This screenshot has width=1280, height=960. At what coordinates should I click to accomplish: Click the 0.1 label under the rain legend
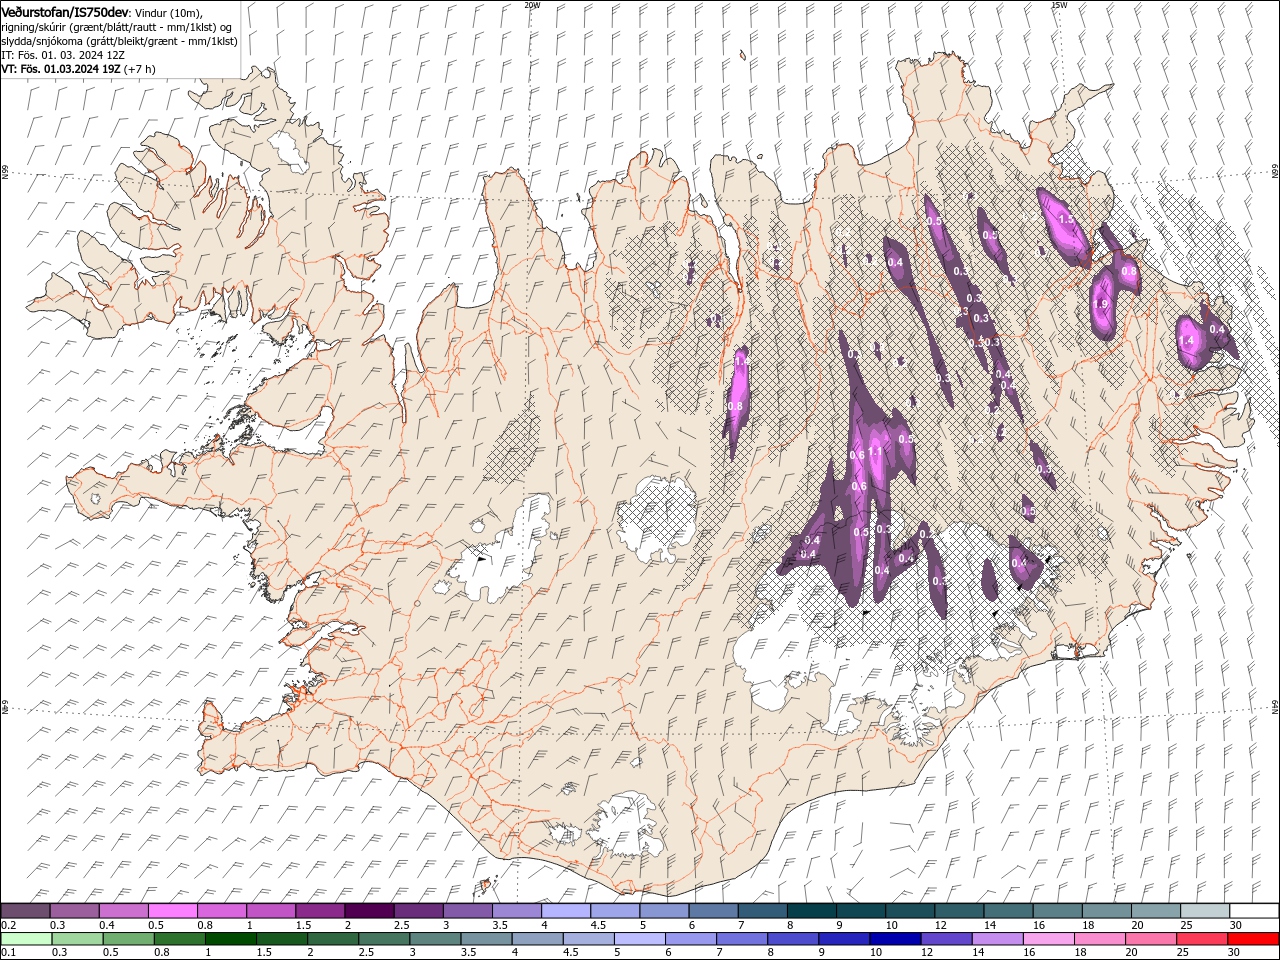pos(8,953)
